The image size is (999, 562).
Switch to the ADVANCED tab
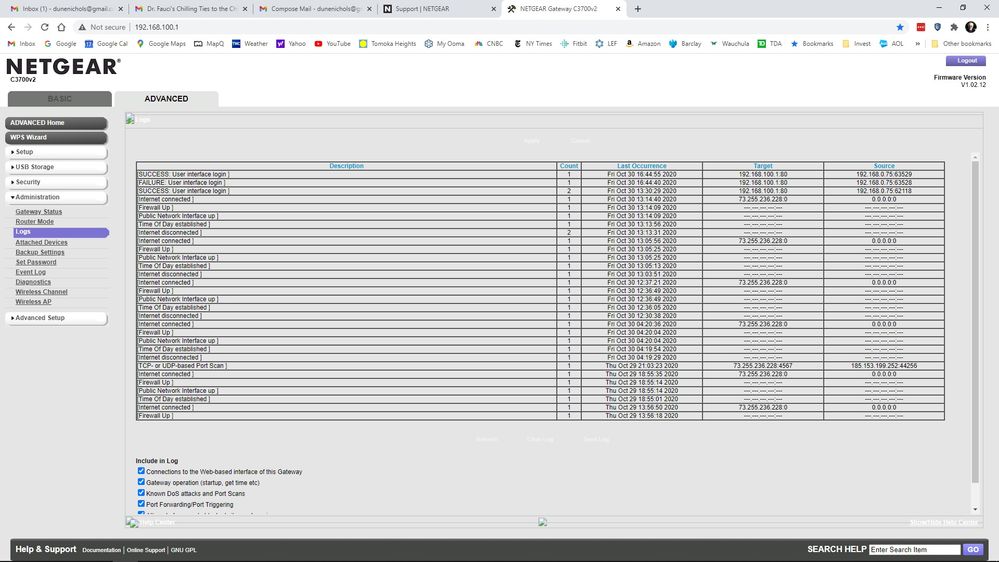click(x=166, y=99)
